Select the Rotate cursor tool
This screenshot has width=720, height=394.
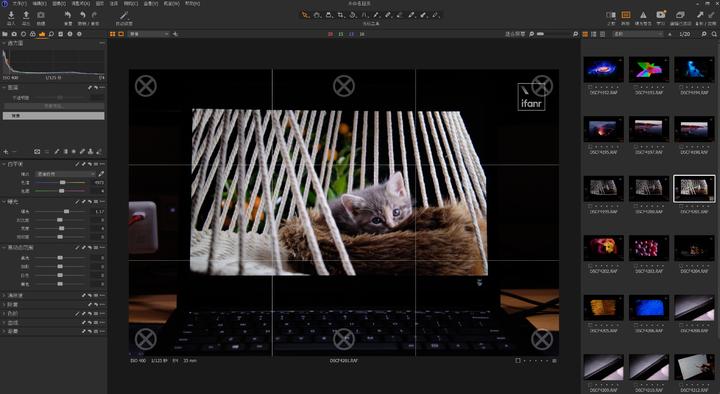[352, 15]
